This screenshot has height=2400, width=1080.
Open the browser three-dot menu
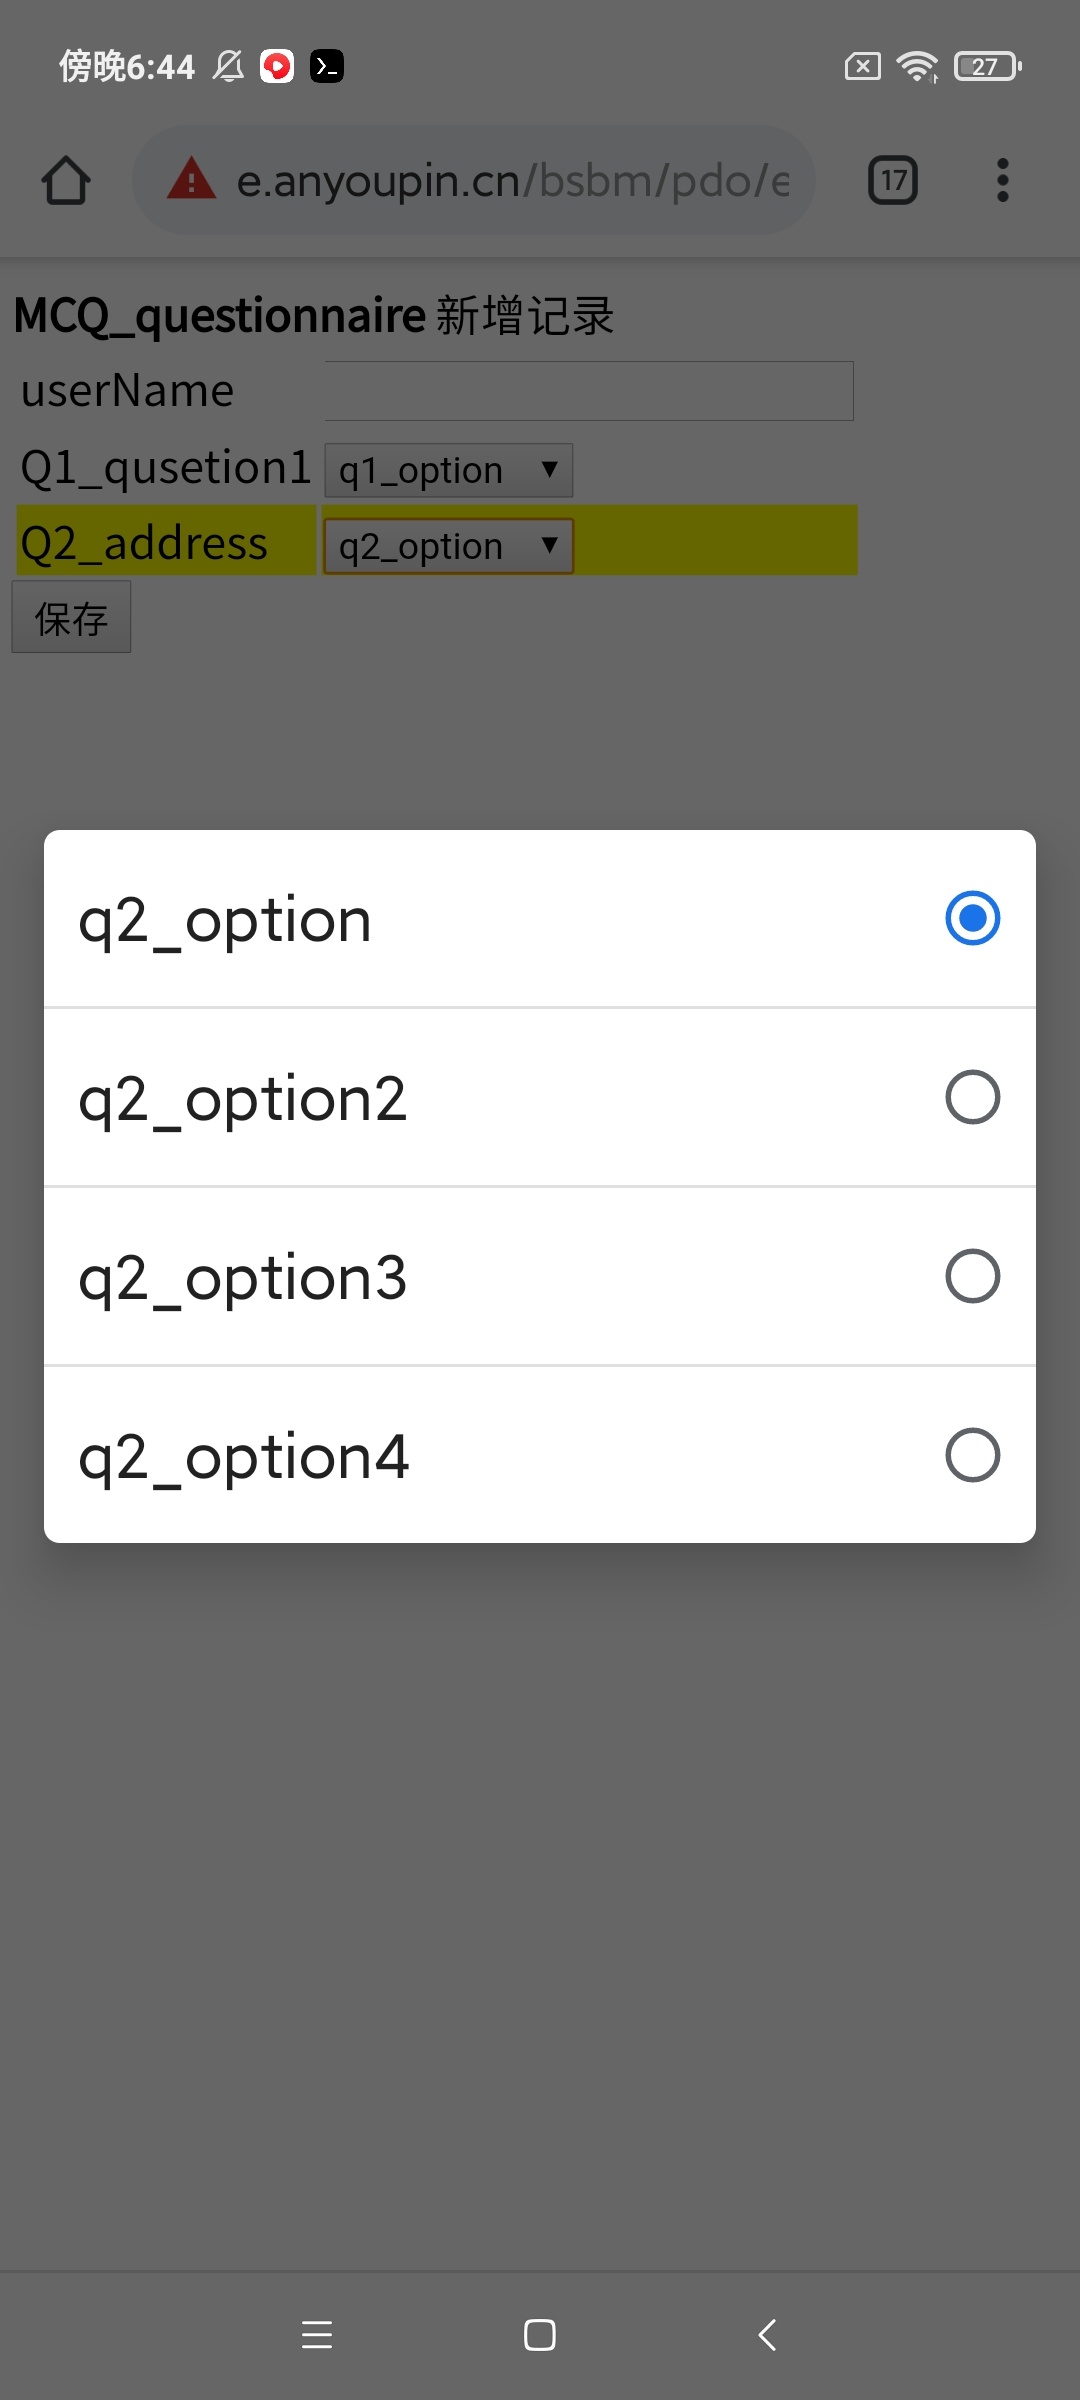[x=1002, y=181]
